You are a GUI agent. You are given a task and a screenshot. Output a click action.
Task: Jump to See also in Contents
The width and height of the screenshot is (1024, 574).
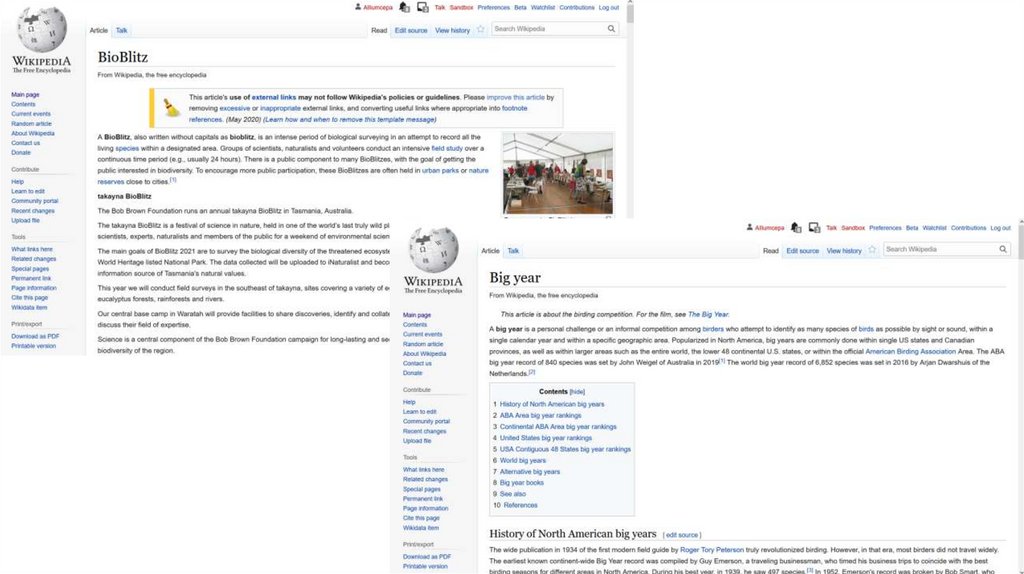[x=513, y=494]
